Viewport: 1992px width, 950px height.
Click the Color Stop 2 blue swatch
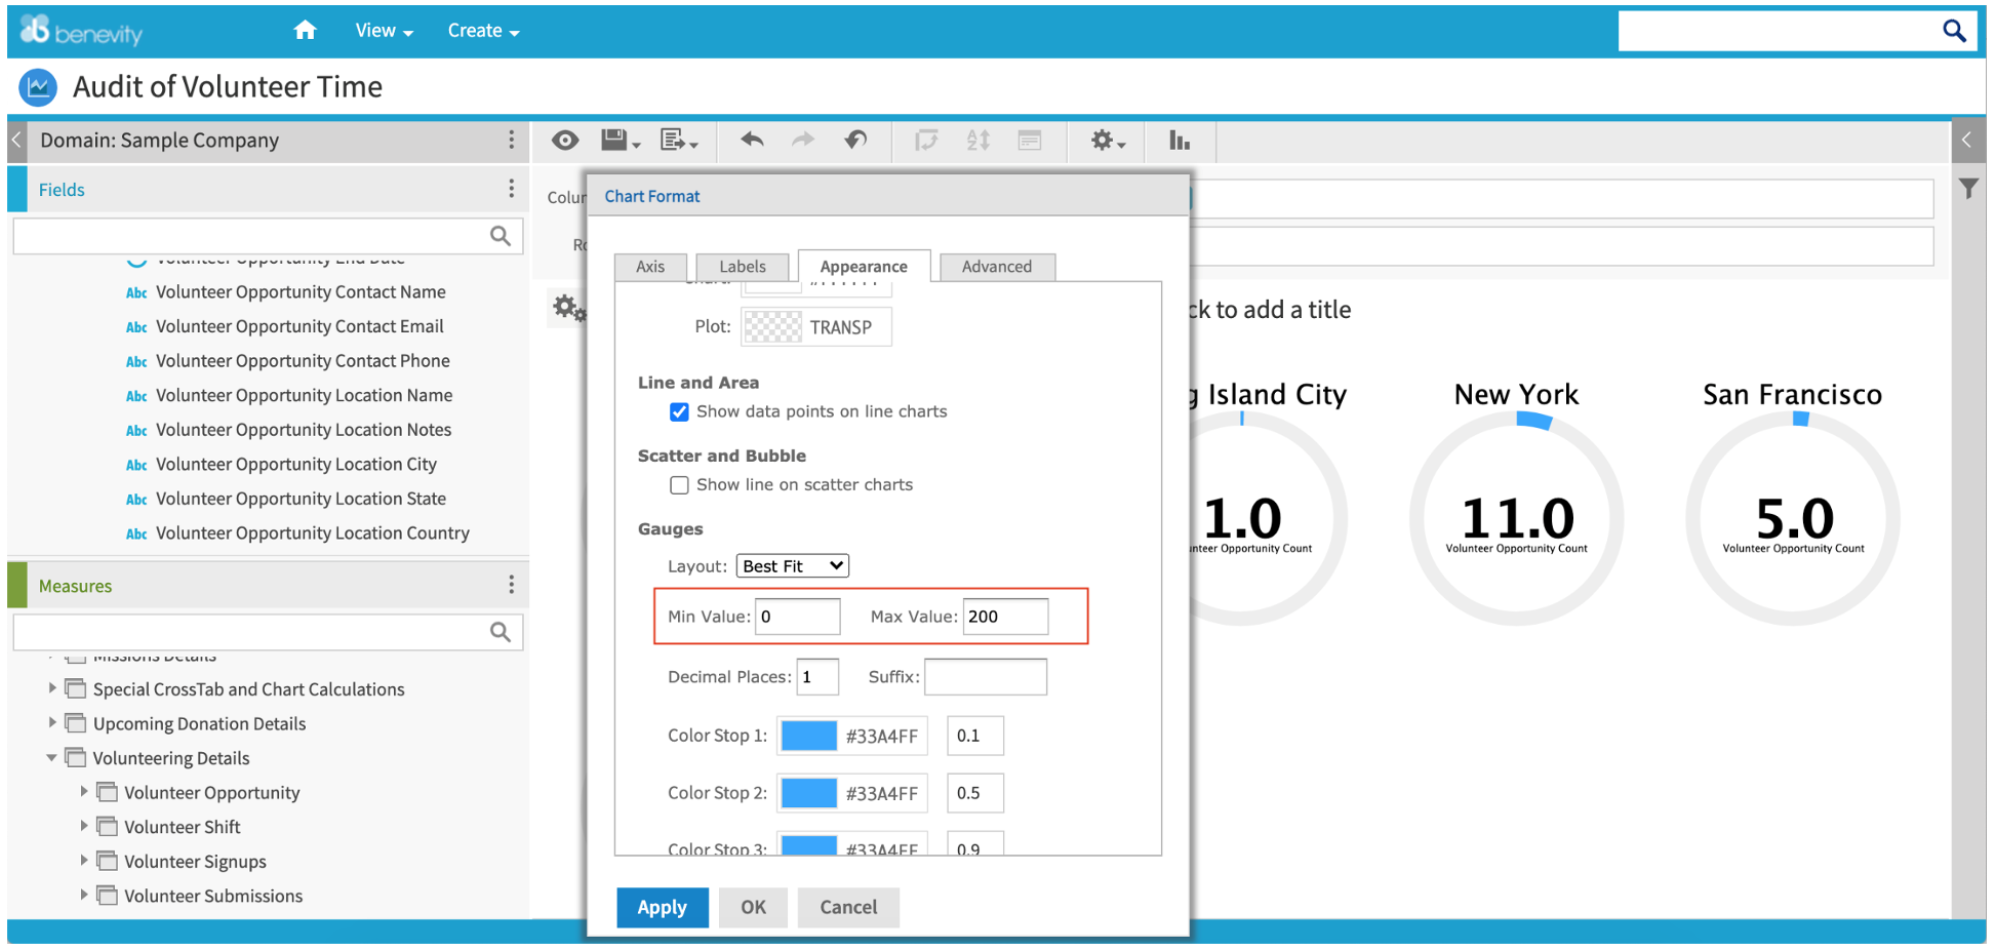click(x=808, y=793)
